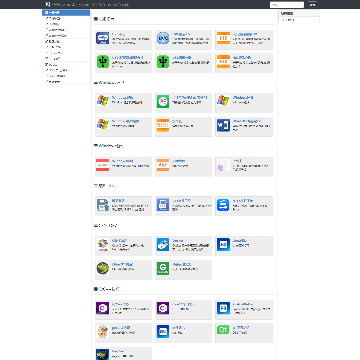This screenshot has width=360, height=360.
Task: Open the green PE icon card
Action: tap(163, 101)
